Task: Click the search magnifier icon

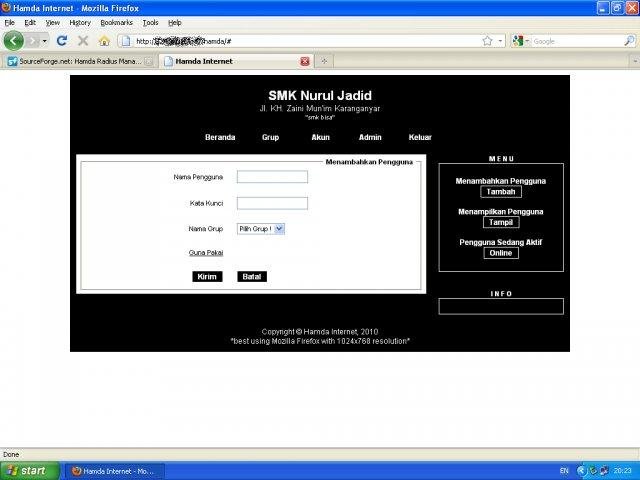Action: pos(629,41)
